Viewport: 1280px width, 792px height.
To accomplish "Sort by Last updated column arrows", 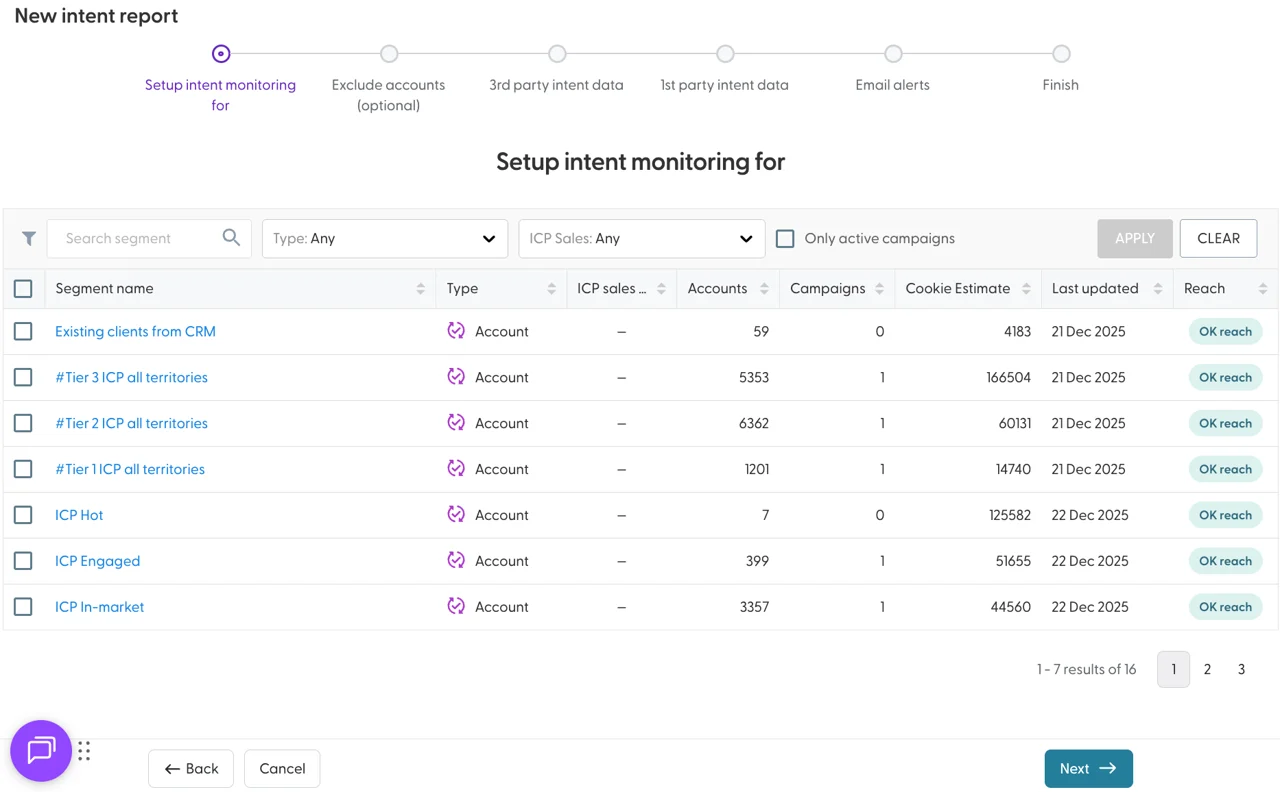I will click(x=1158, y=289).
